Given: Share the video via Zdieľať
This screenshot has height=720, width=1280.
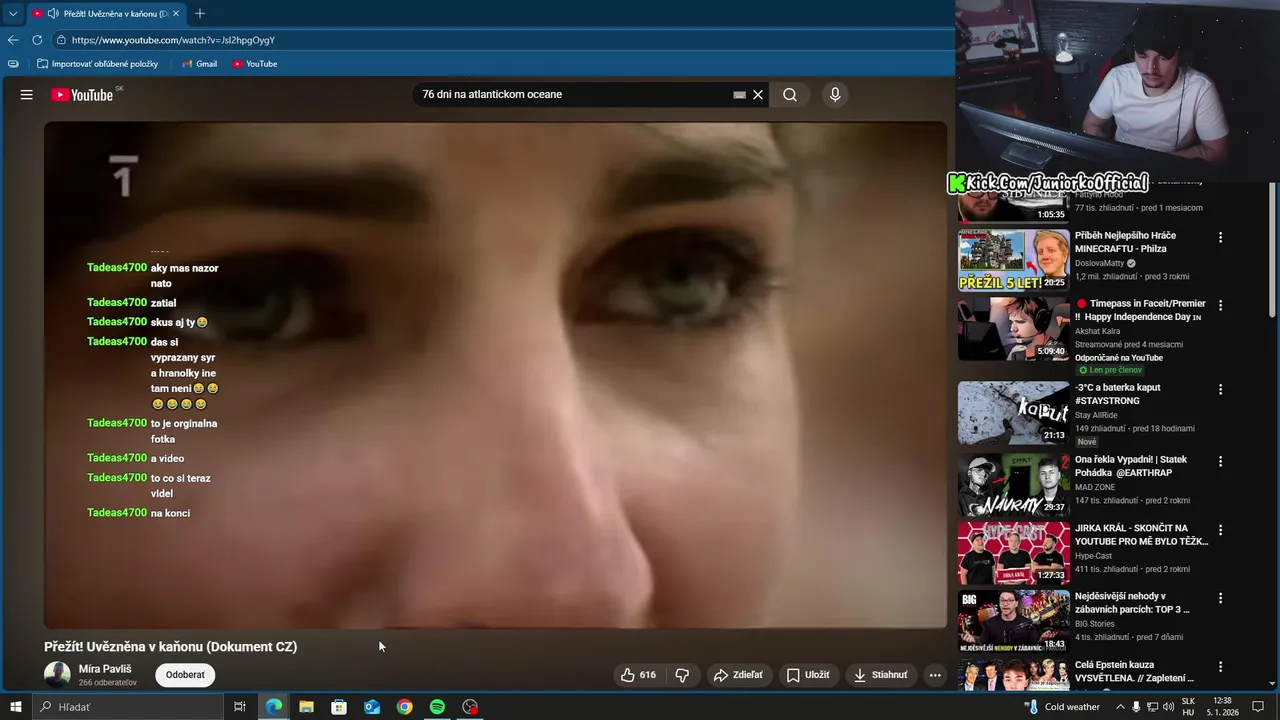Looking at the screenshot, I should click(x=738, y=675).
